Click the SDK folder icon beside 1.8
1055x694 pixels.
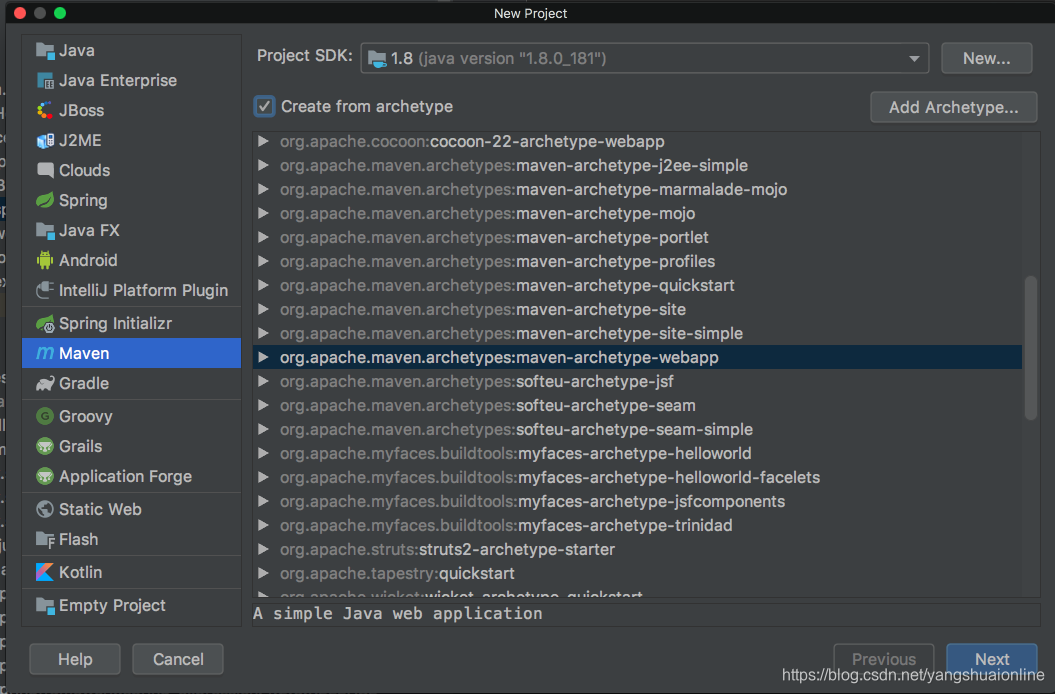[377, 59]
